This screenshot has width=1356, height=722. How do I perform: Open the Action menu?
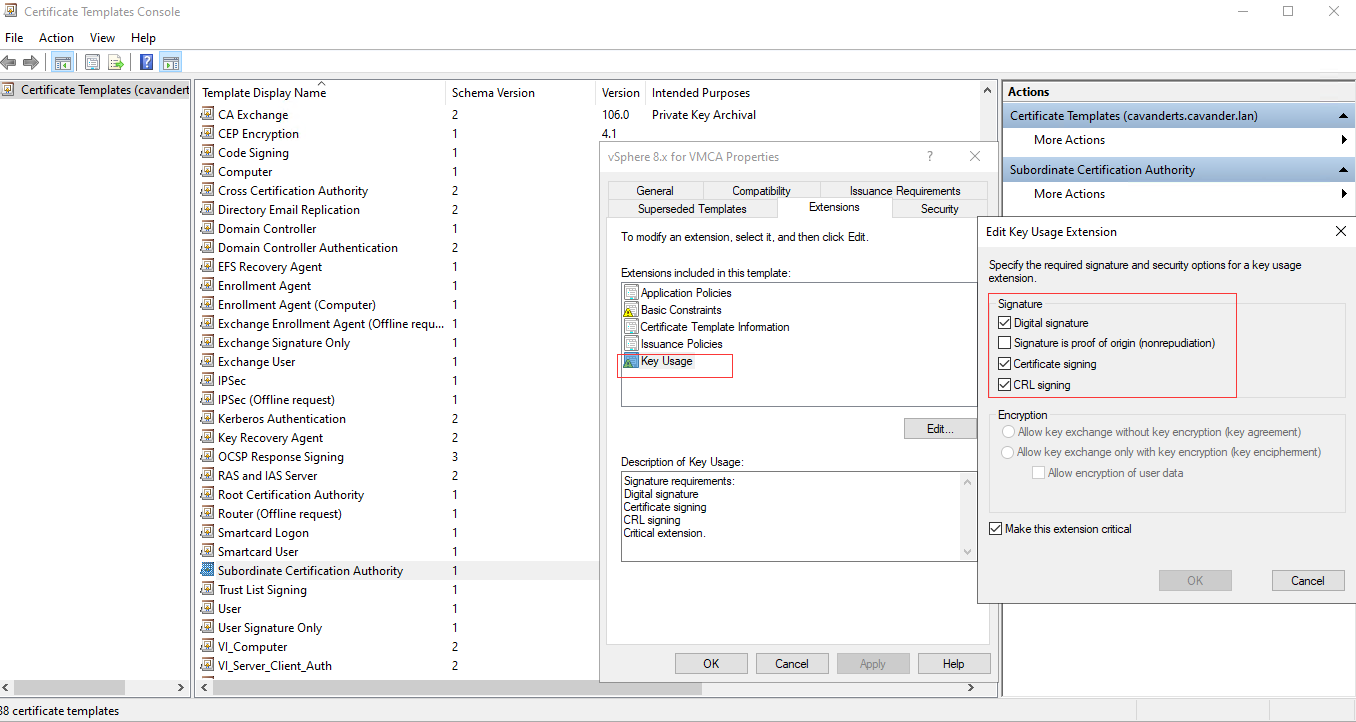click(x=57, y=38)
